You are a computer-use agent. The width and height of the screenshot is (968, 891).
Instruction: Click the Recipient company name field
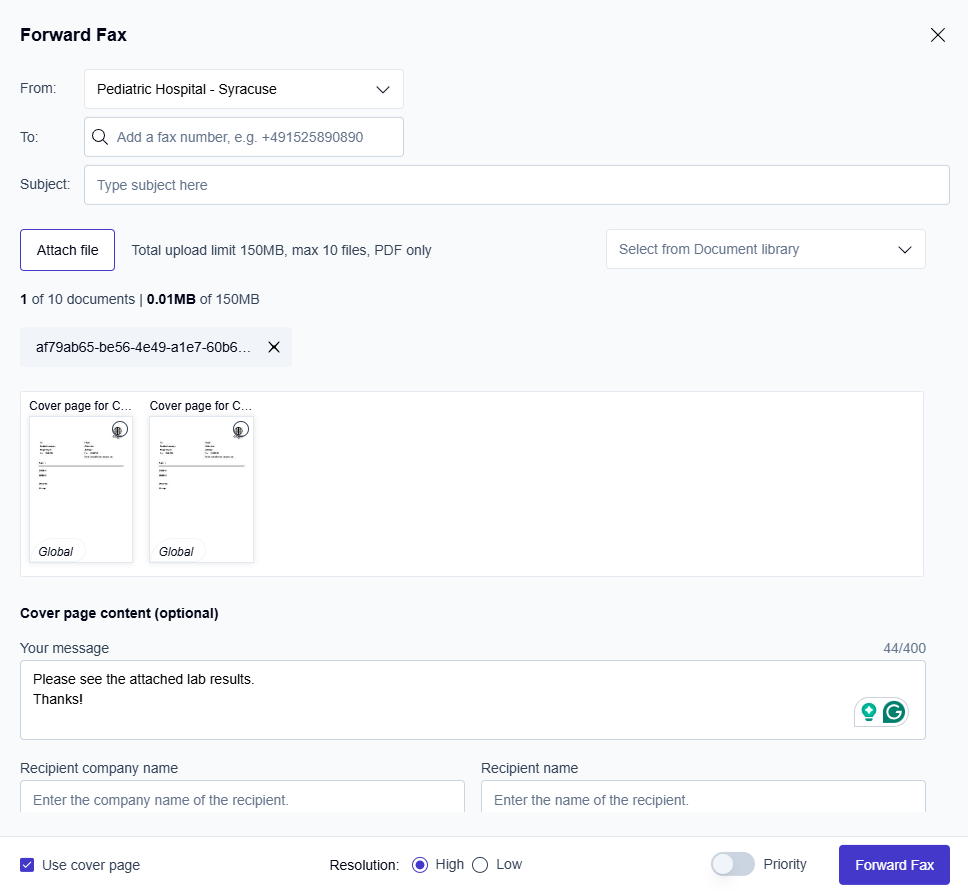(242, 799)
